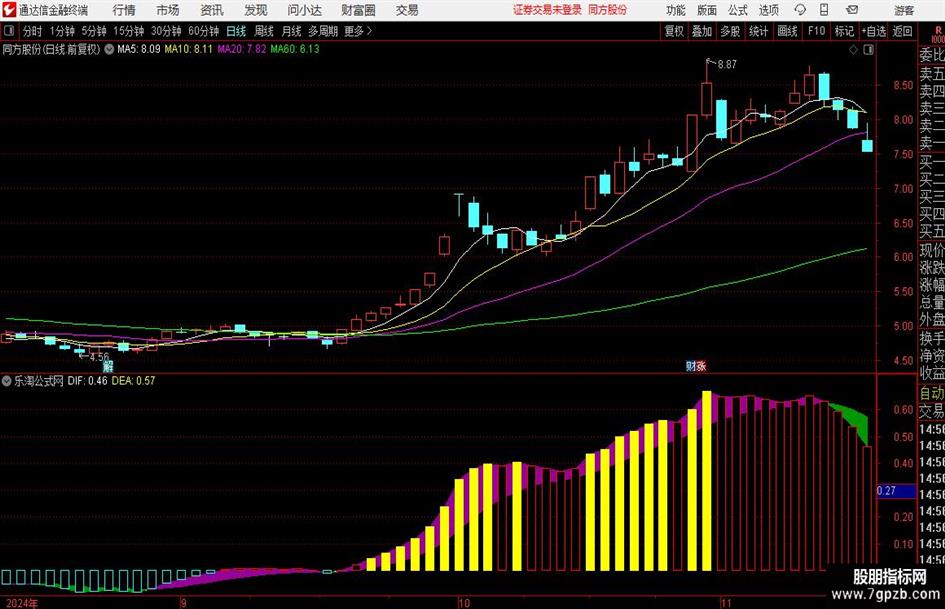The image size is (945, 609).
Task: Click the 游客 guest account label
Action: tap(904, 10)
